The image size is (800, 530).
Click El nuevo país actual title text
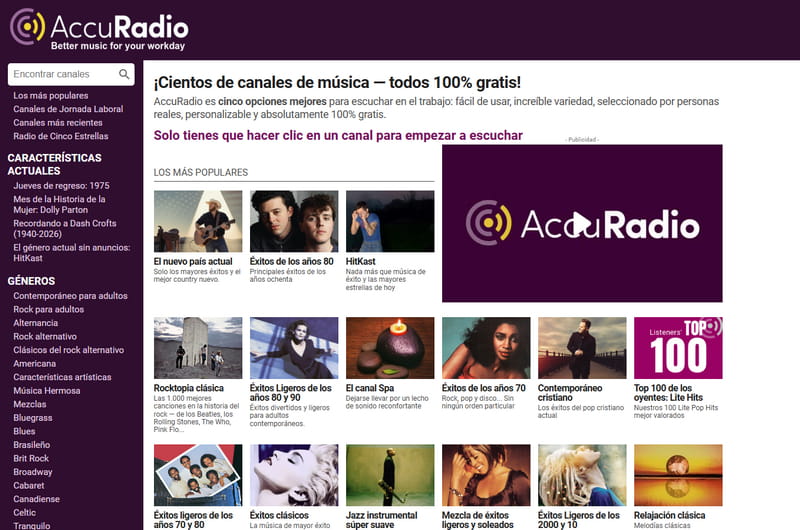[193, 261]
